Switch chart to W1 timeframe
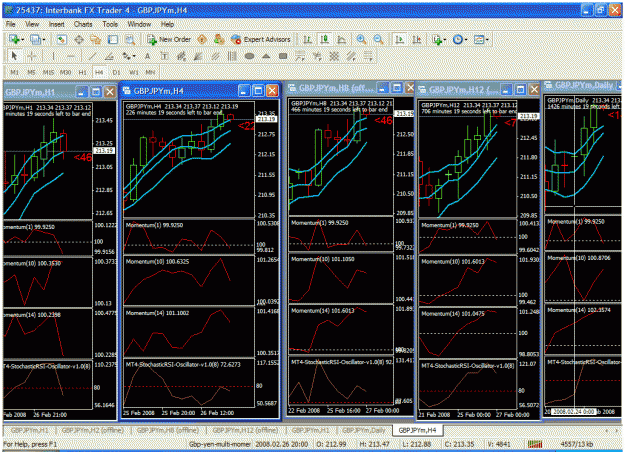625x452 pixels. click(x=134, y=73)
